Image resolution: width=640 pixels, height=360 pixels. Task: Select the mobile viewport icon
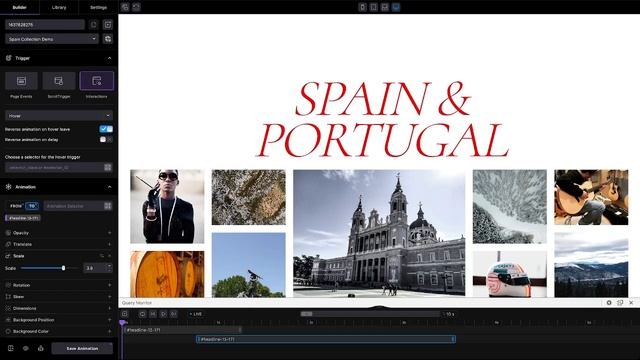tap(362, 7)
